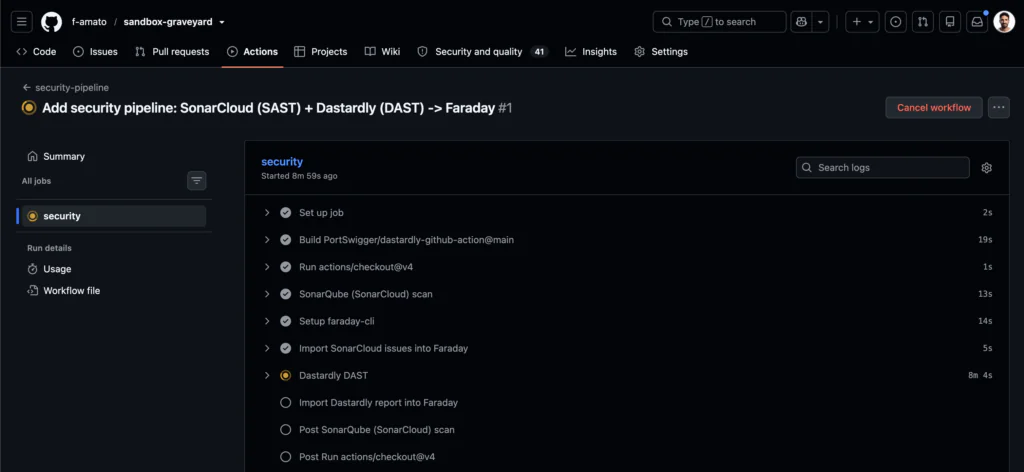Switch to the Wiki tab
This screenshot has height=472, width=1024.
(382, 52)
